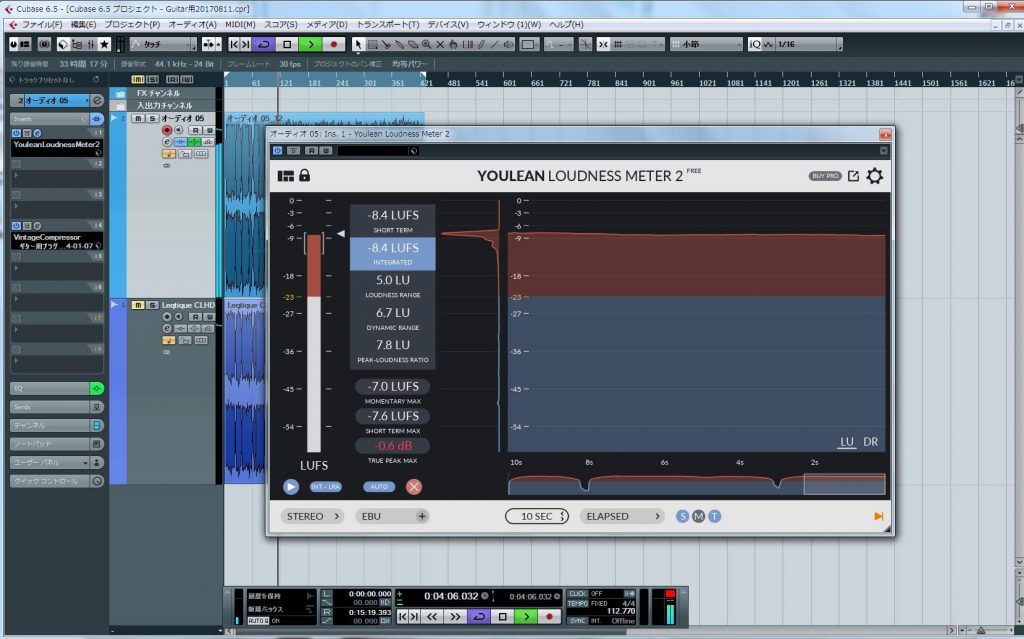Open the トランスポート(T) menu
1024x639 pixels.
click(389, 24)
